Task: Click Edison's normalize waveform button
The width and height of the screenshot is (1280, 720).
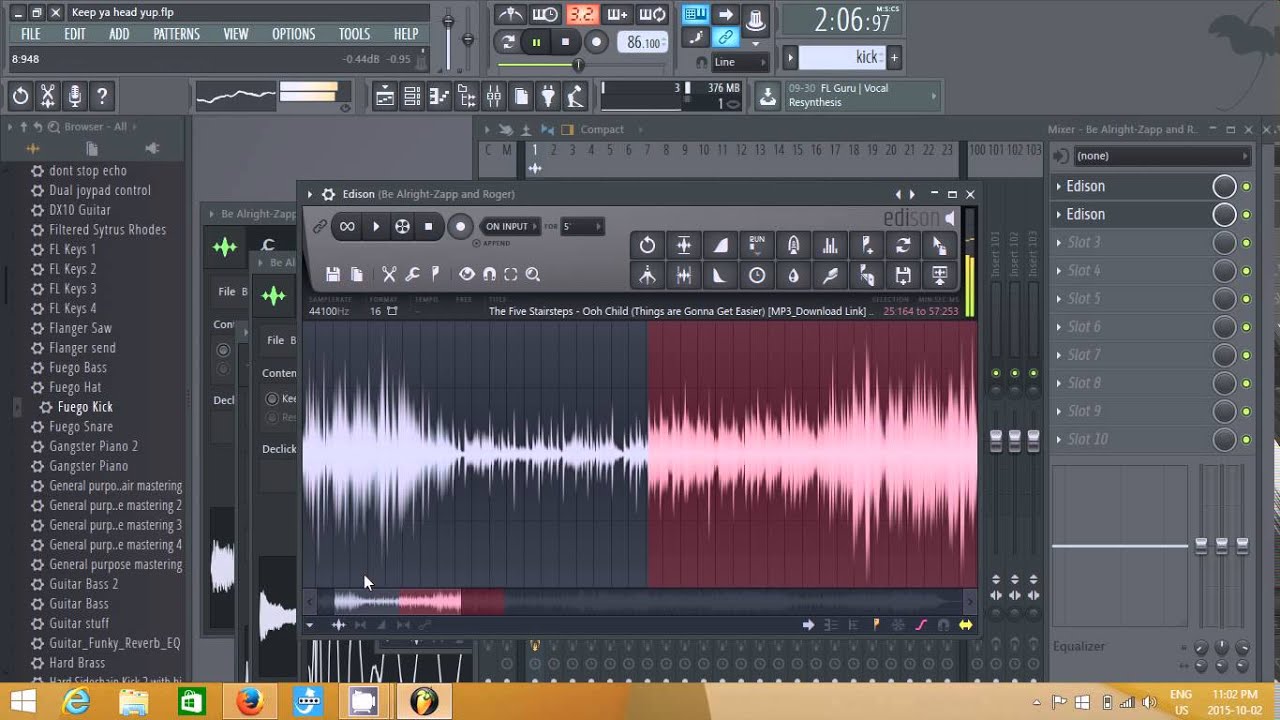Action: 684,245
